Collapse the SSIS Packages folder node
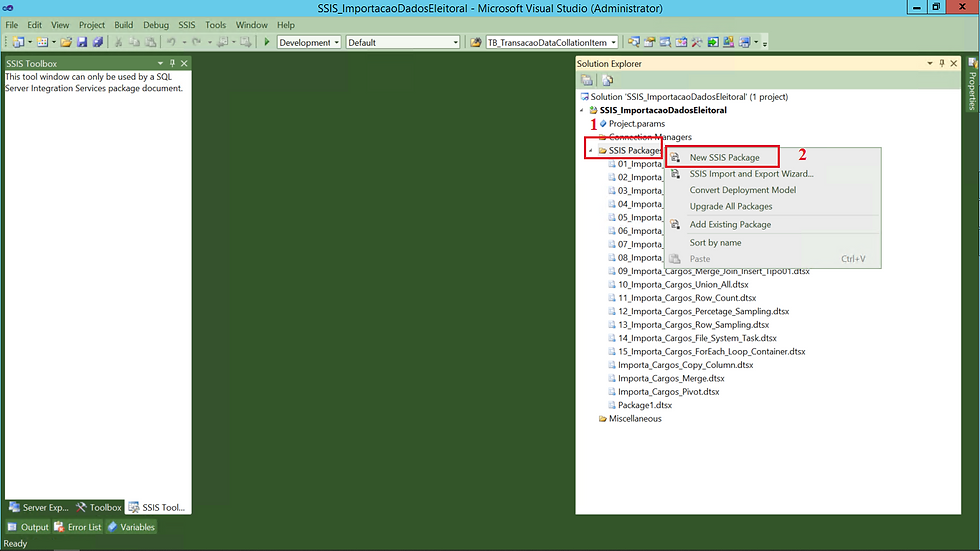This screenshot has height=551, width=980. [591, 151]
